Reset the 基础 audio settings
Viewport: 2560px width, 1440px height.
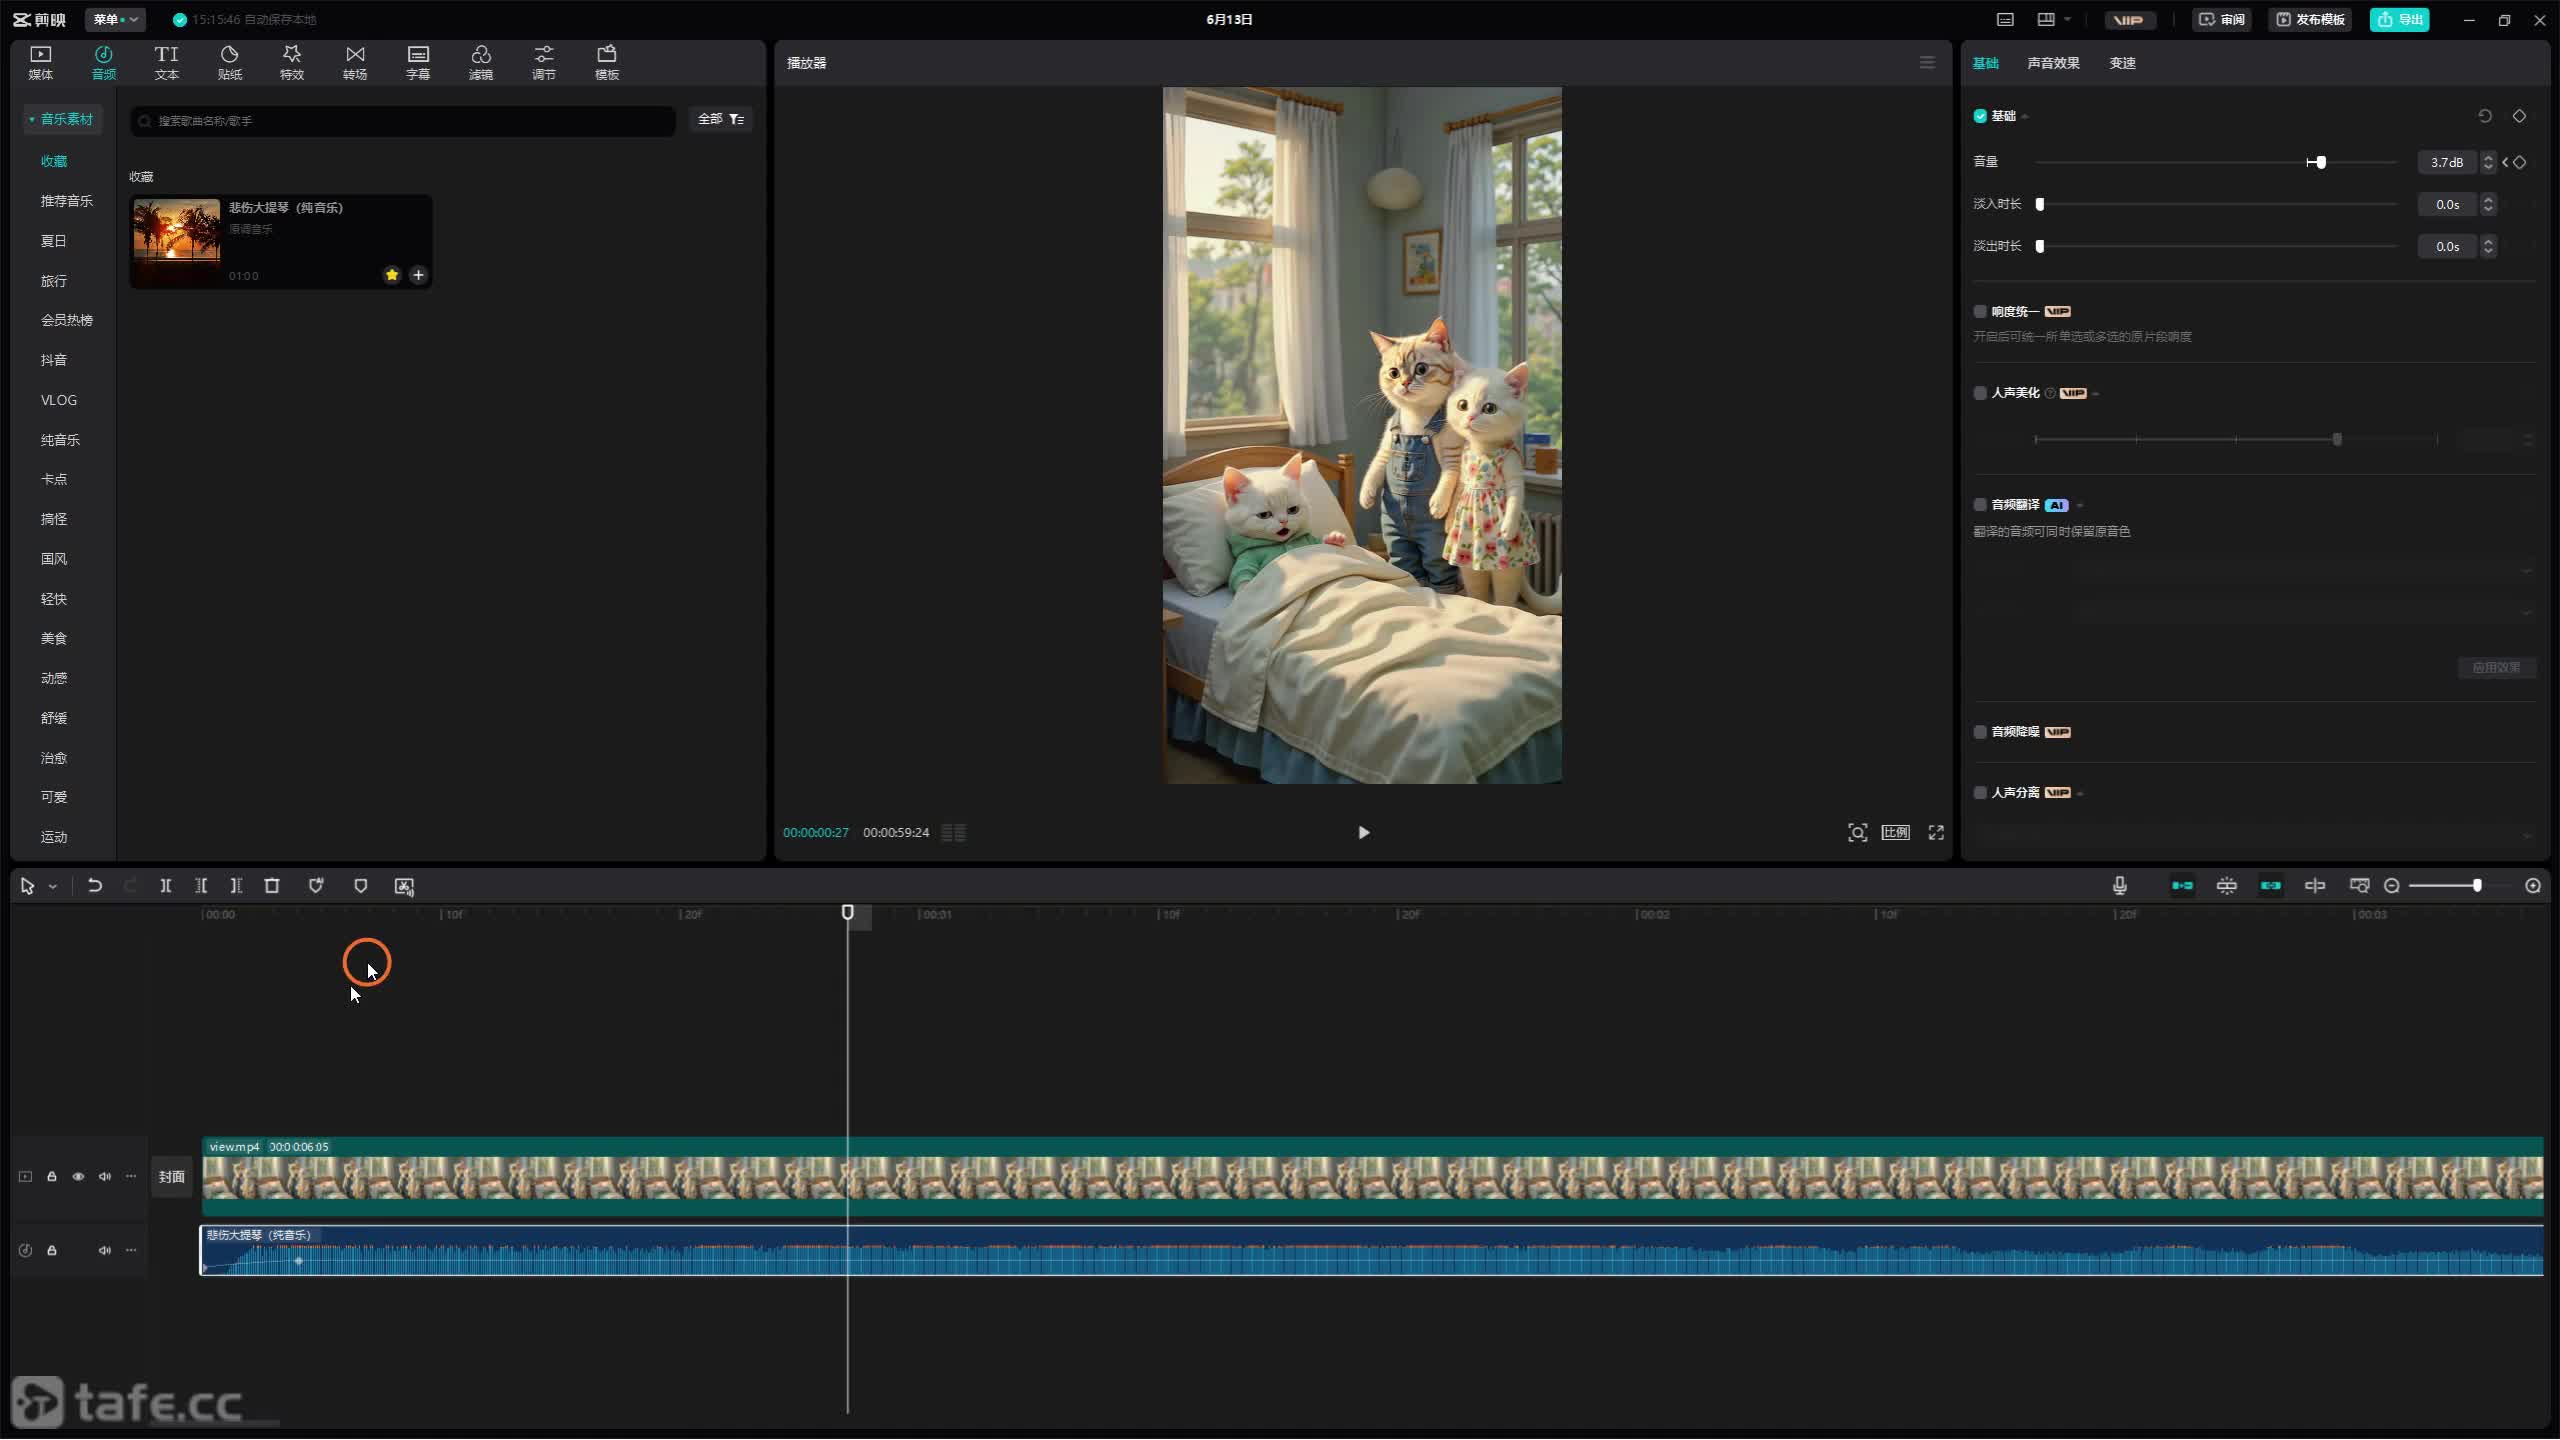click(x=2485, y=116)
